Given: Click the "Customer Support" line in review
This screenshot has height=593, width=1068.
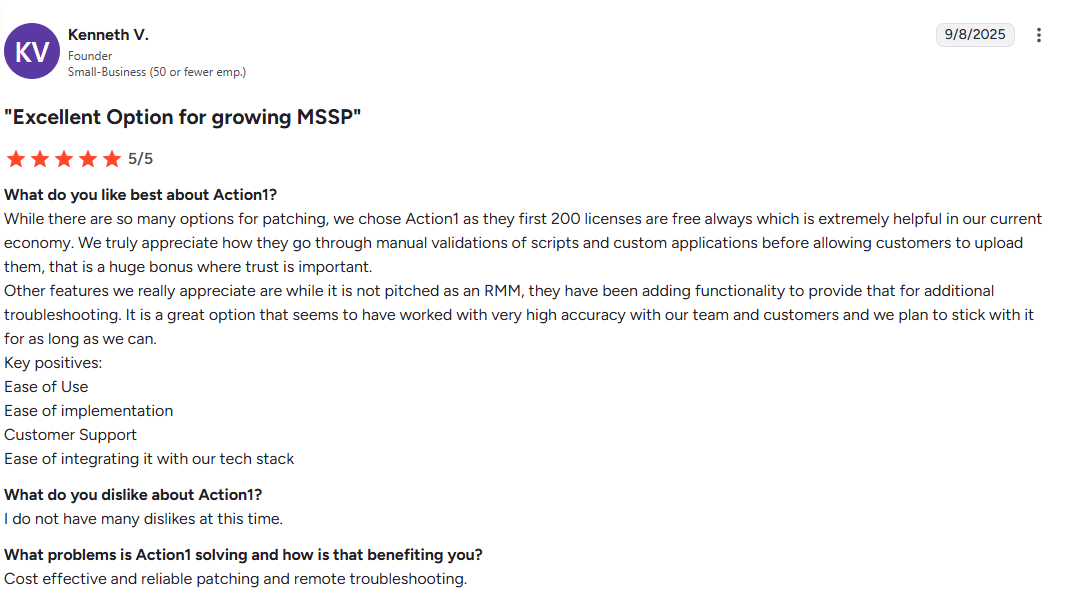Looking at the screenshot, I should 70,435.
